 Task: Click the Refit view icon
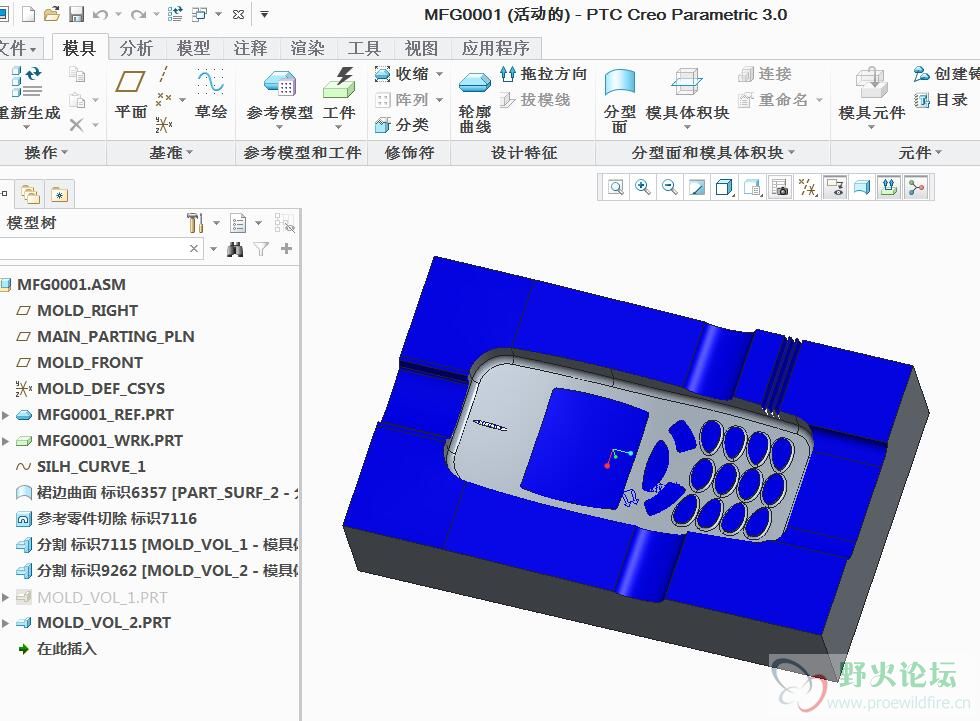coord(616,187)
